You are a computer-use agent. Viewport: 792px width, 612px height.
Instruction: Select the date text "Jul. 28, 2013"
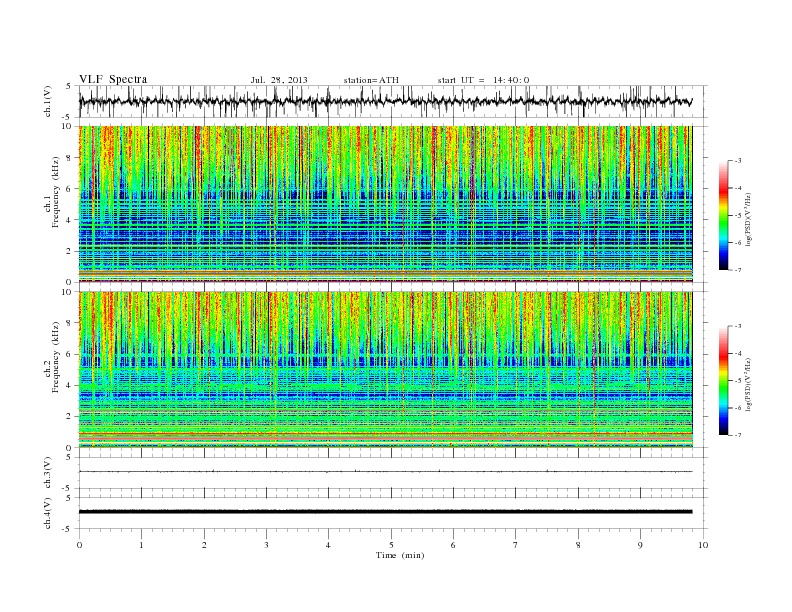(x=279, y=80)
